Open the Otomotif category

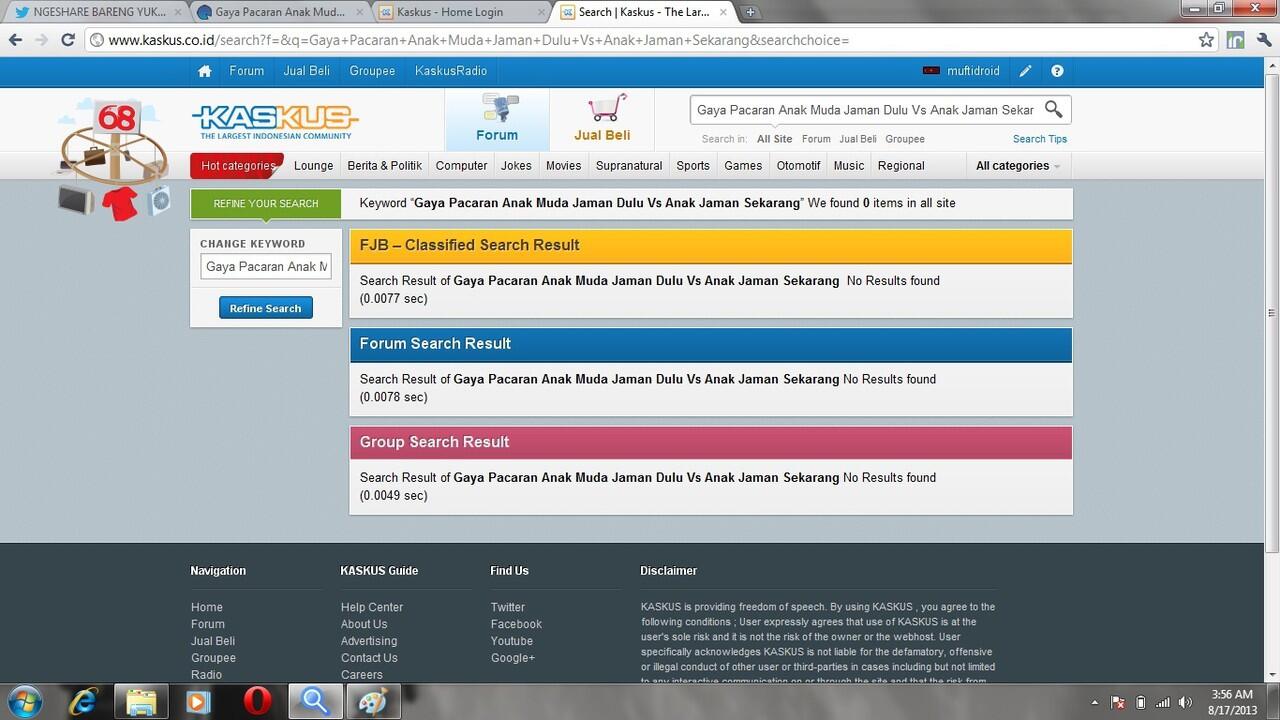pyautogui.click(x=798, y=166)
